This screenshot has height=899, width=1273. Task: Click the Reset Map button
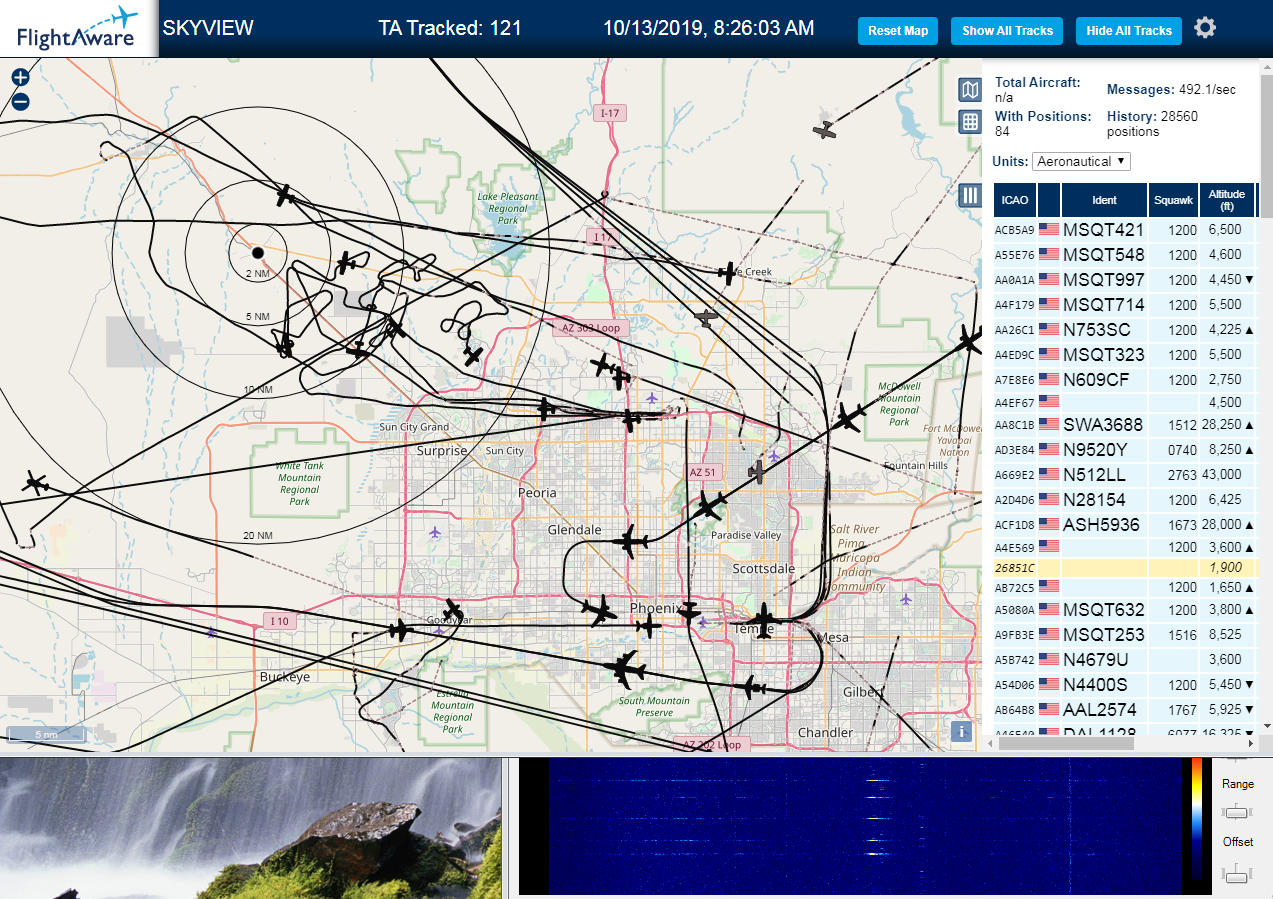[x=898, y=31]
